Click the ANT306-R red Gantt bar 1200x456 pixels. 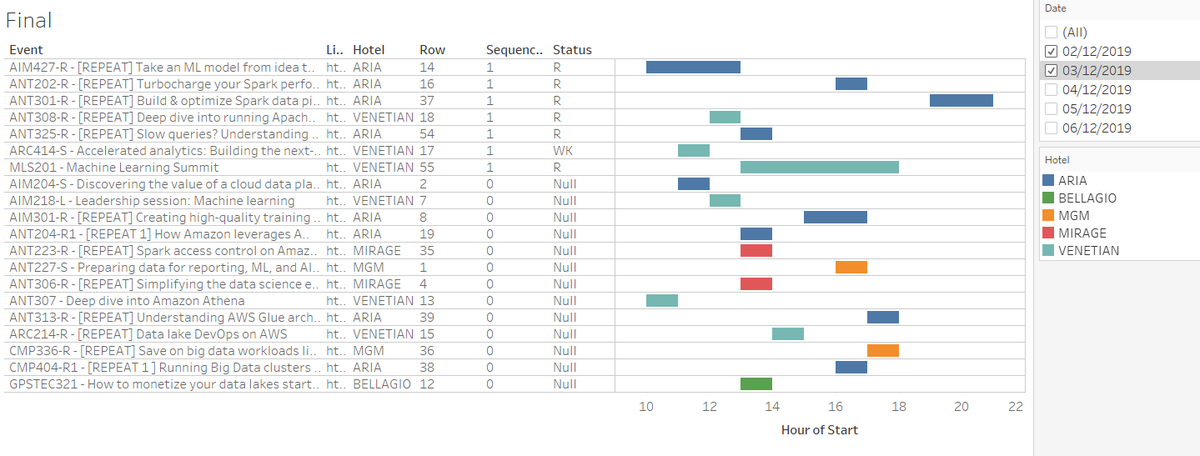[756, 284]
